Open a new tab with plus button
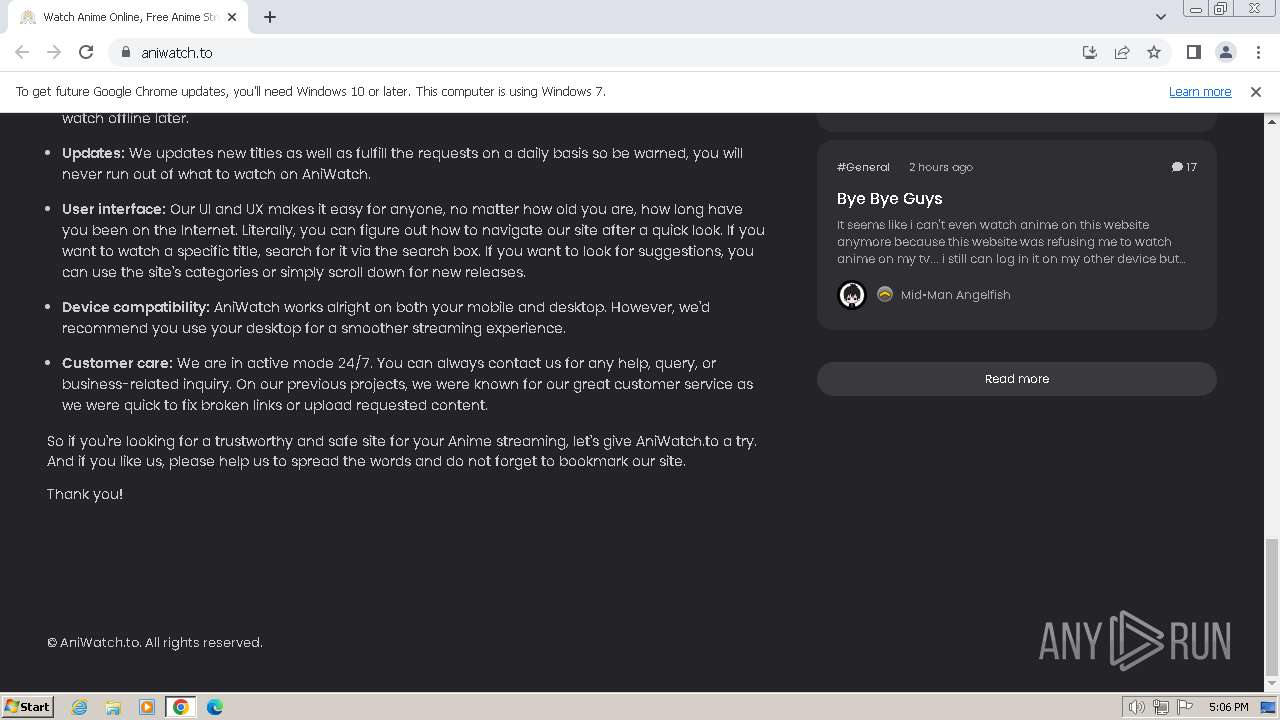This screenshot has width=1280, height=720. point(270,17)
